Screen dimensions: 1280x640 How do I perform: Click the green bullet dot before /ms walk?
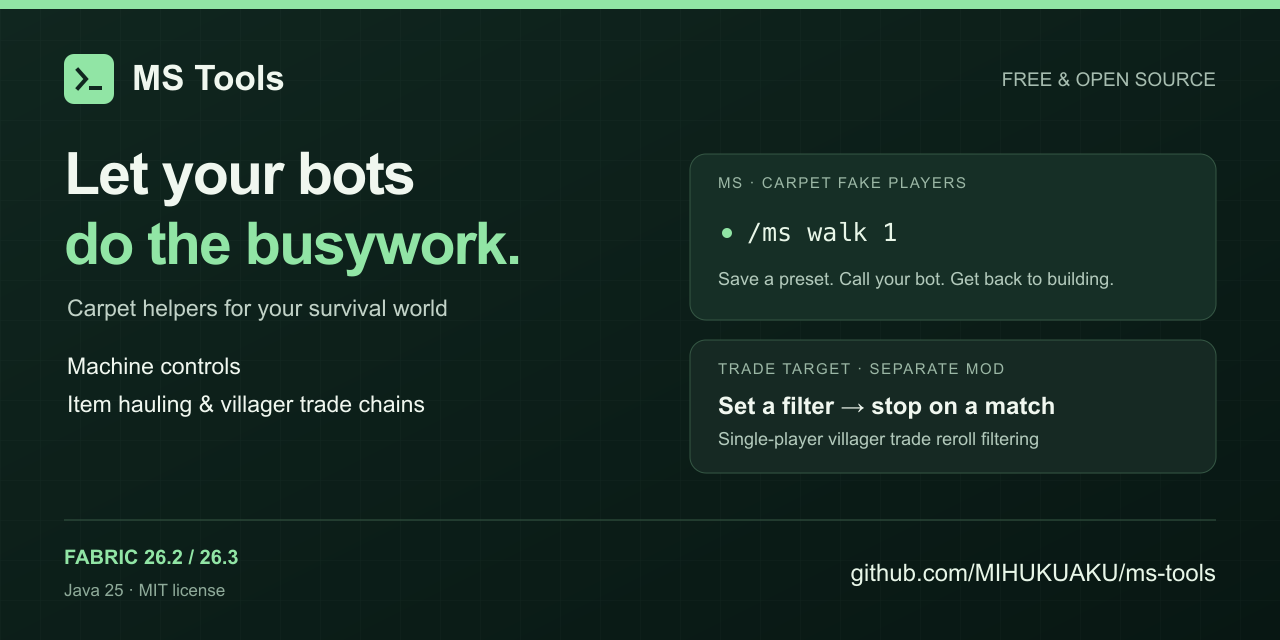[x=727, y=233]
